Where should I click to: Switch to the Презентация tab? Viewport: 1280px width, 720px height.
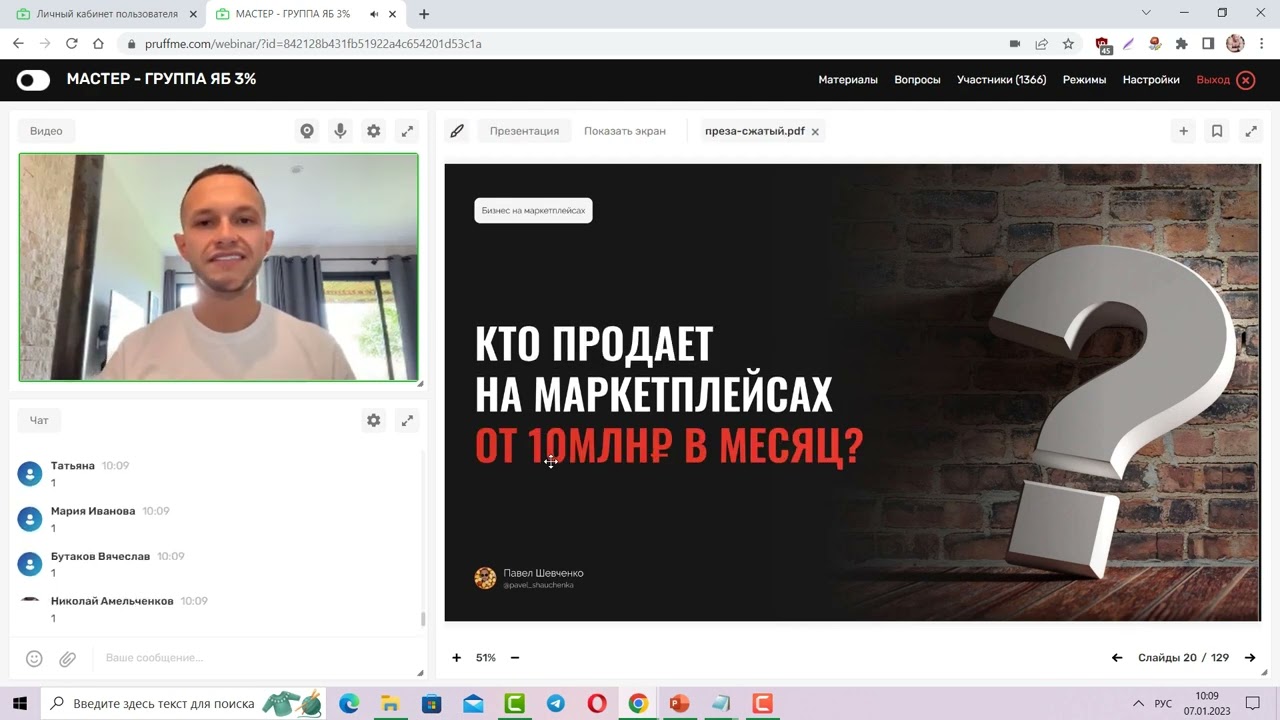coord(524,130)
